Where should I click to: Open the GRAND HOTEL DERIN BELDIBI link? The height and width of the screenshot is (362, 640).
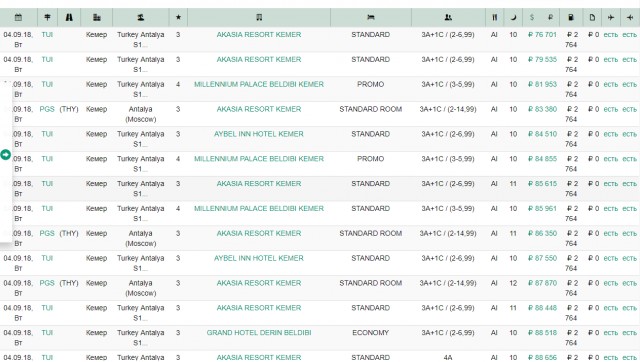259,333
